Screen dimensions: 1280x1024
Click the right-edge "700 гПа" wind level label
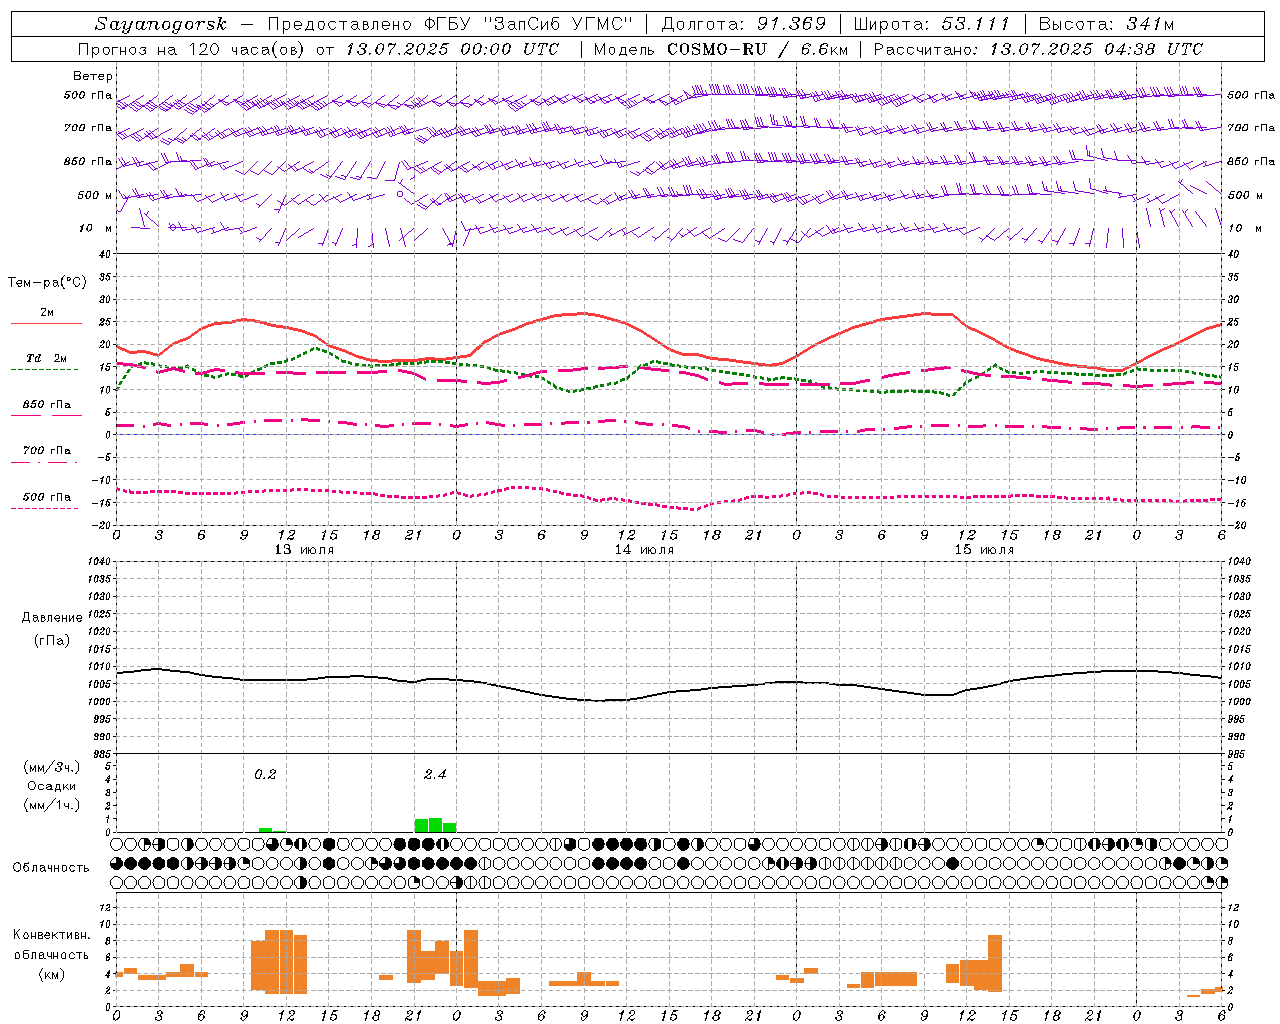tap(1251, 128)
